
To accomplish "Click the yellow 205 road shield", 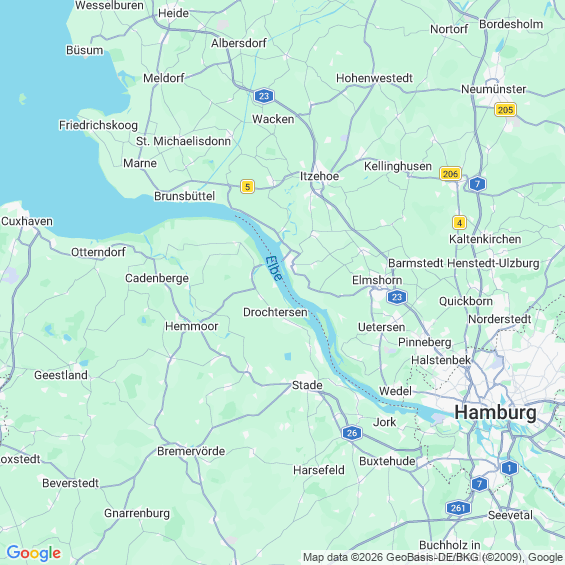I will pyautogui.click(x=505, y=110).
